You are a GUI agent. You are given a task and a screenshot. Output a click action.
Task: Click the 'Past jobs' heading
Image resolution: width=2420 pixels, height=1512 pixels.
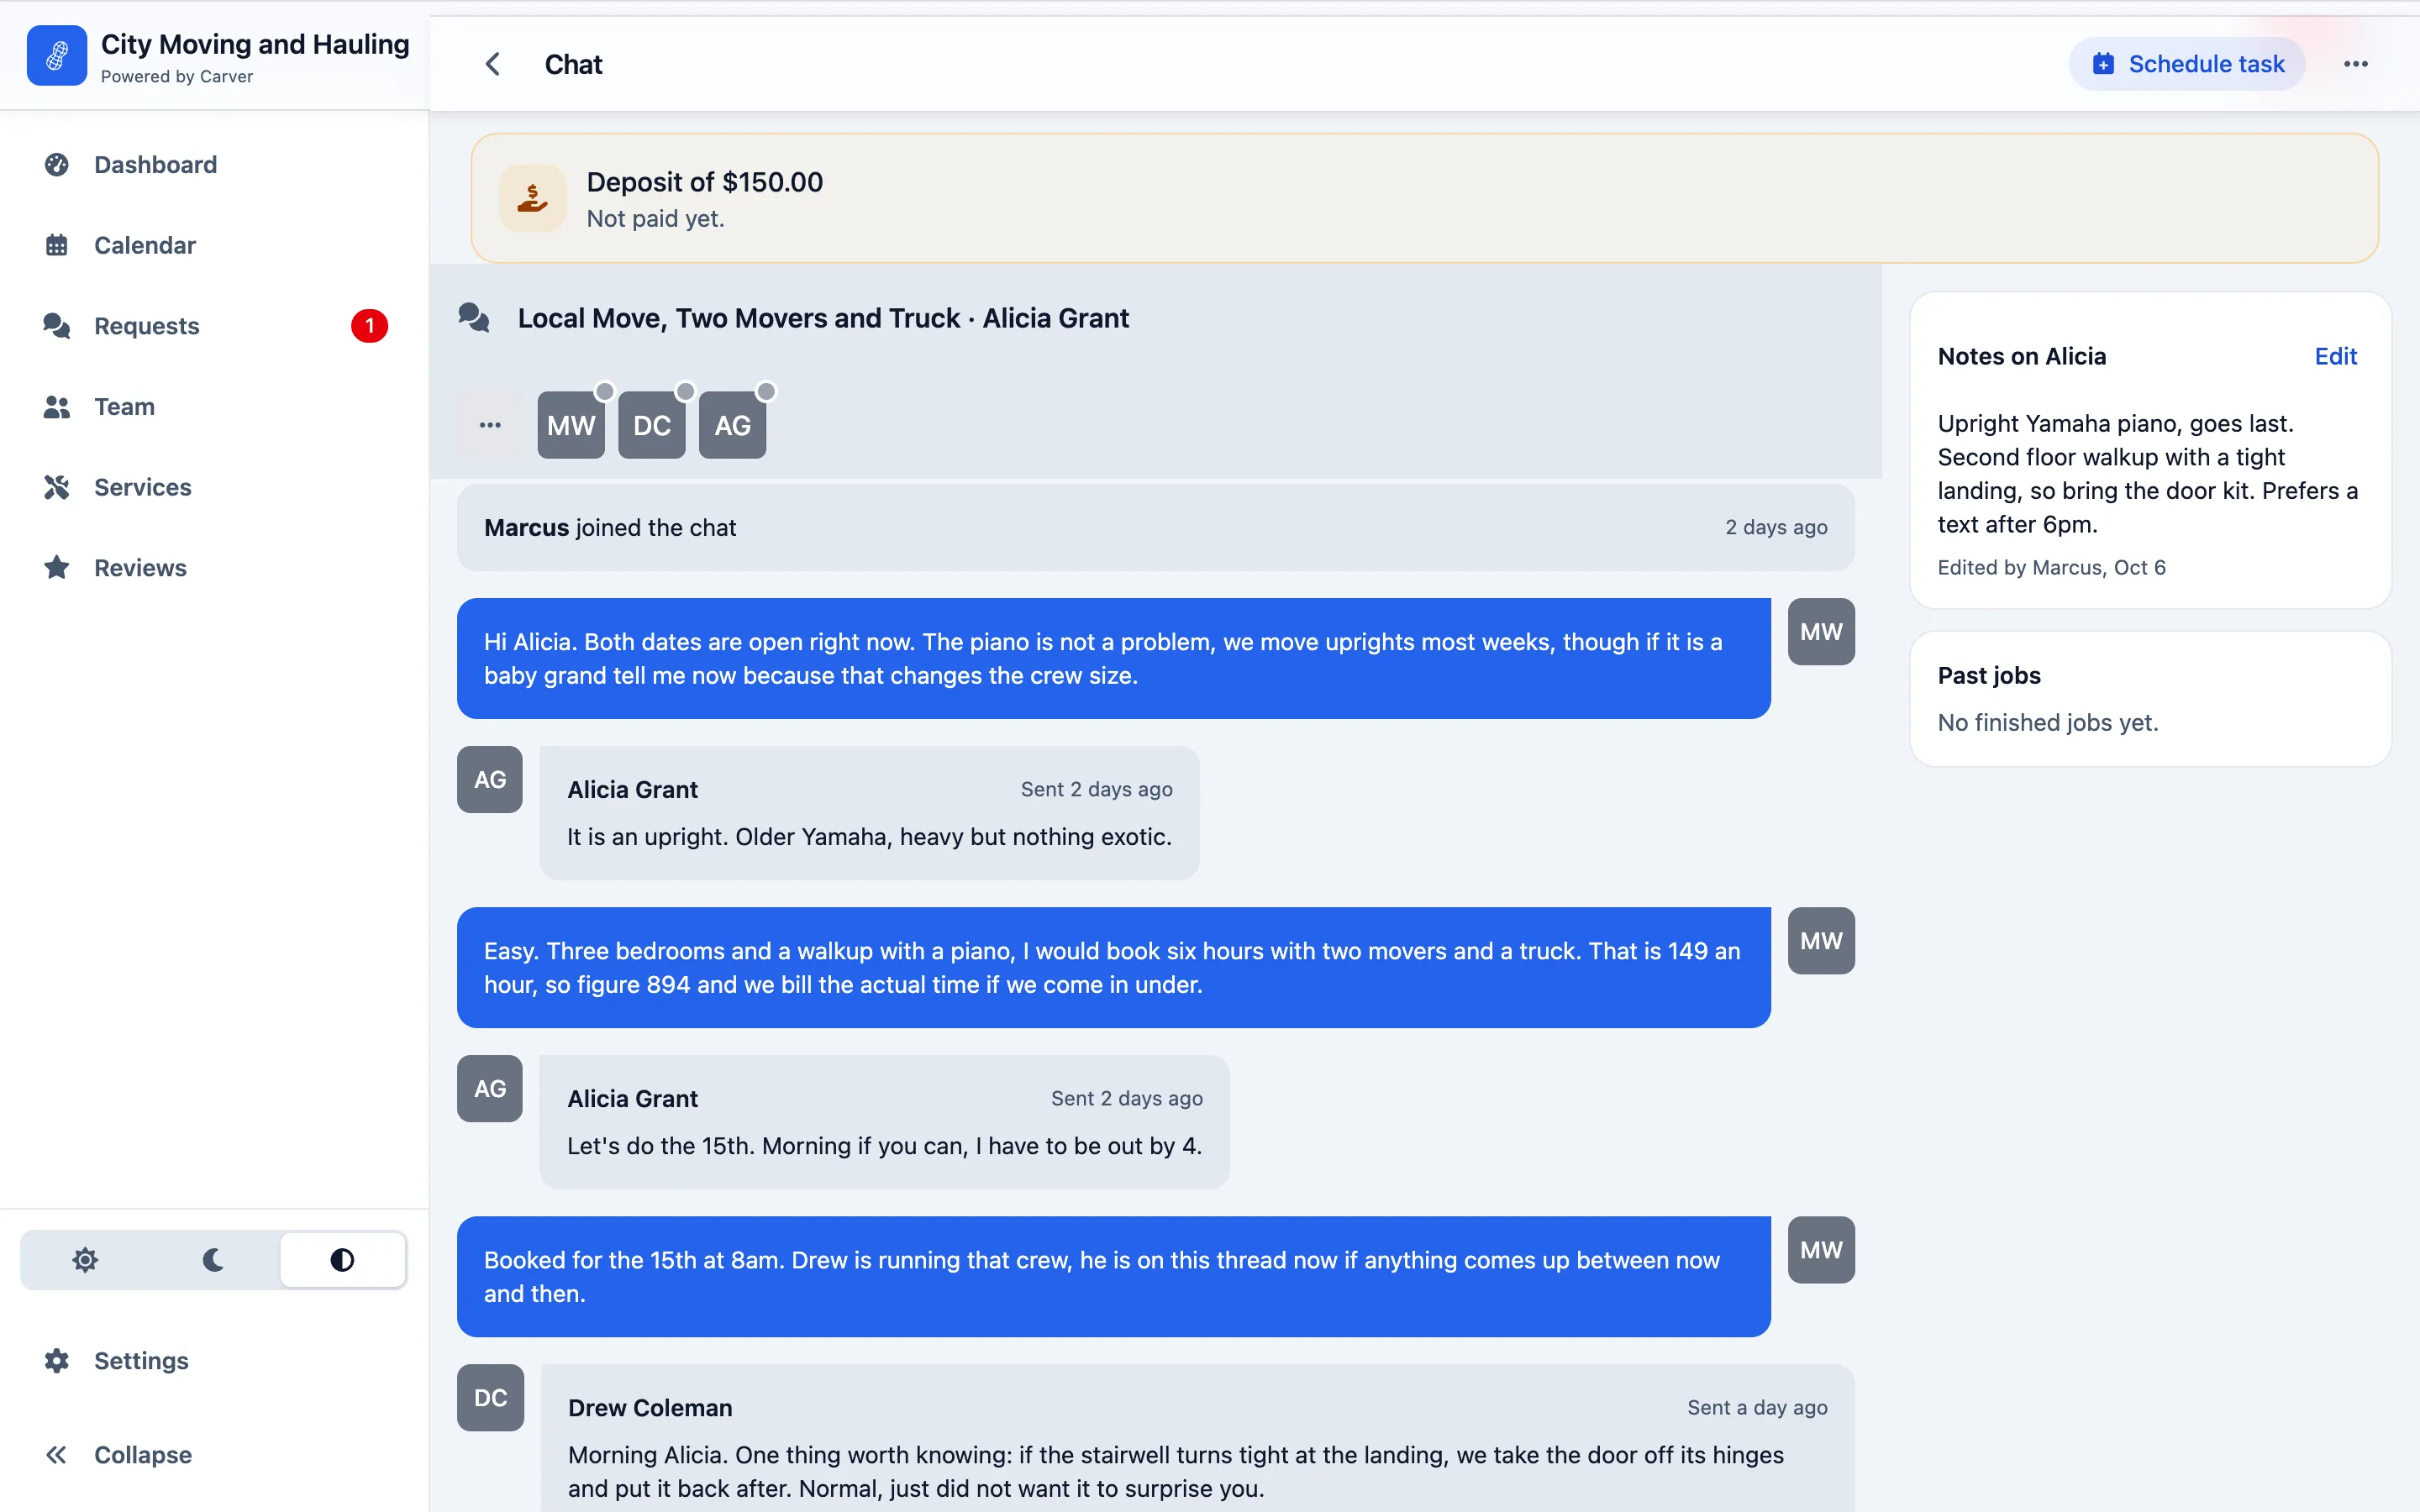click(x=1989, y=675)
